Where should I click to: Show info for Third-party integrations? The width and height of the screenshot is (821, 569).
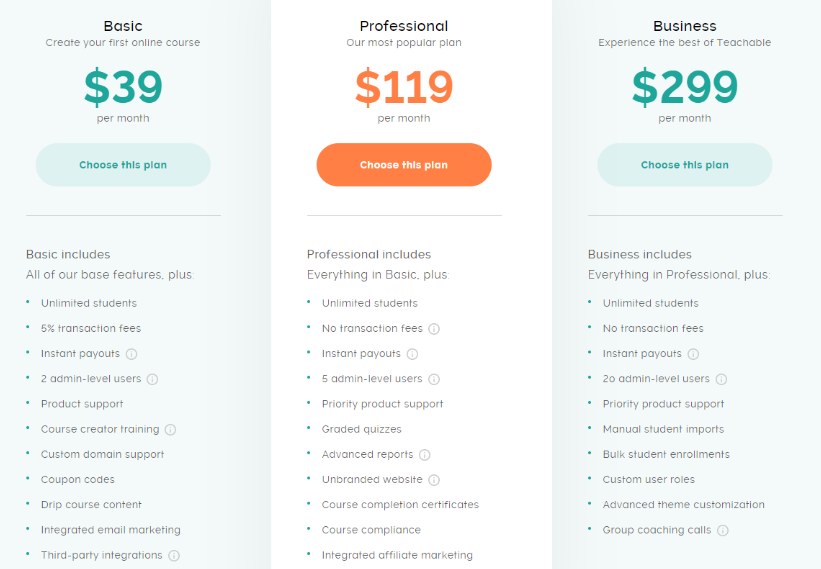coord(174,556)
